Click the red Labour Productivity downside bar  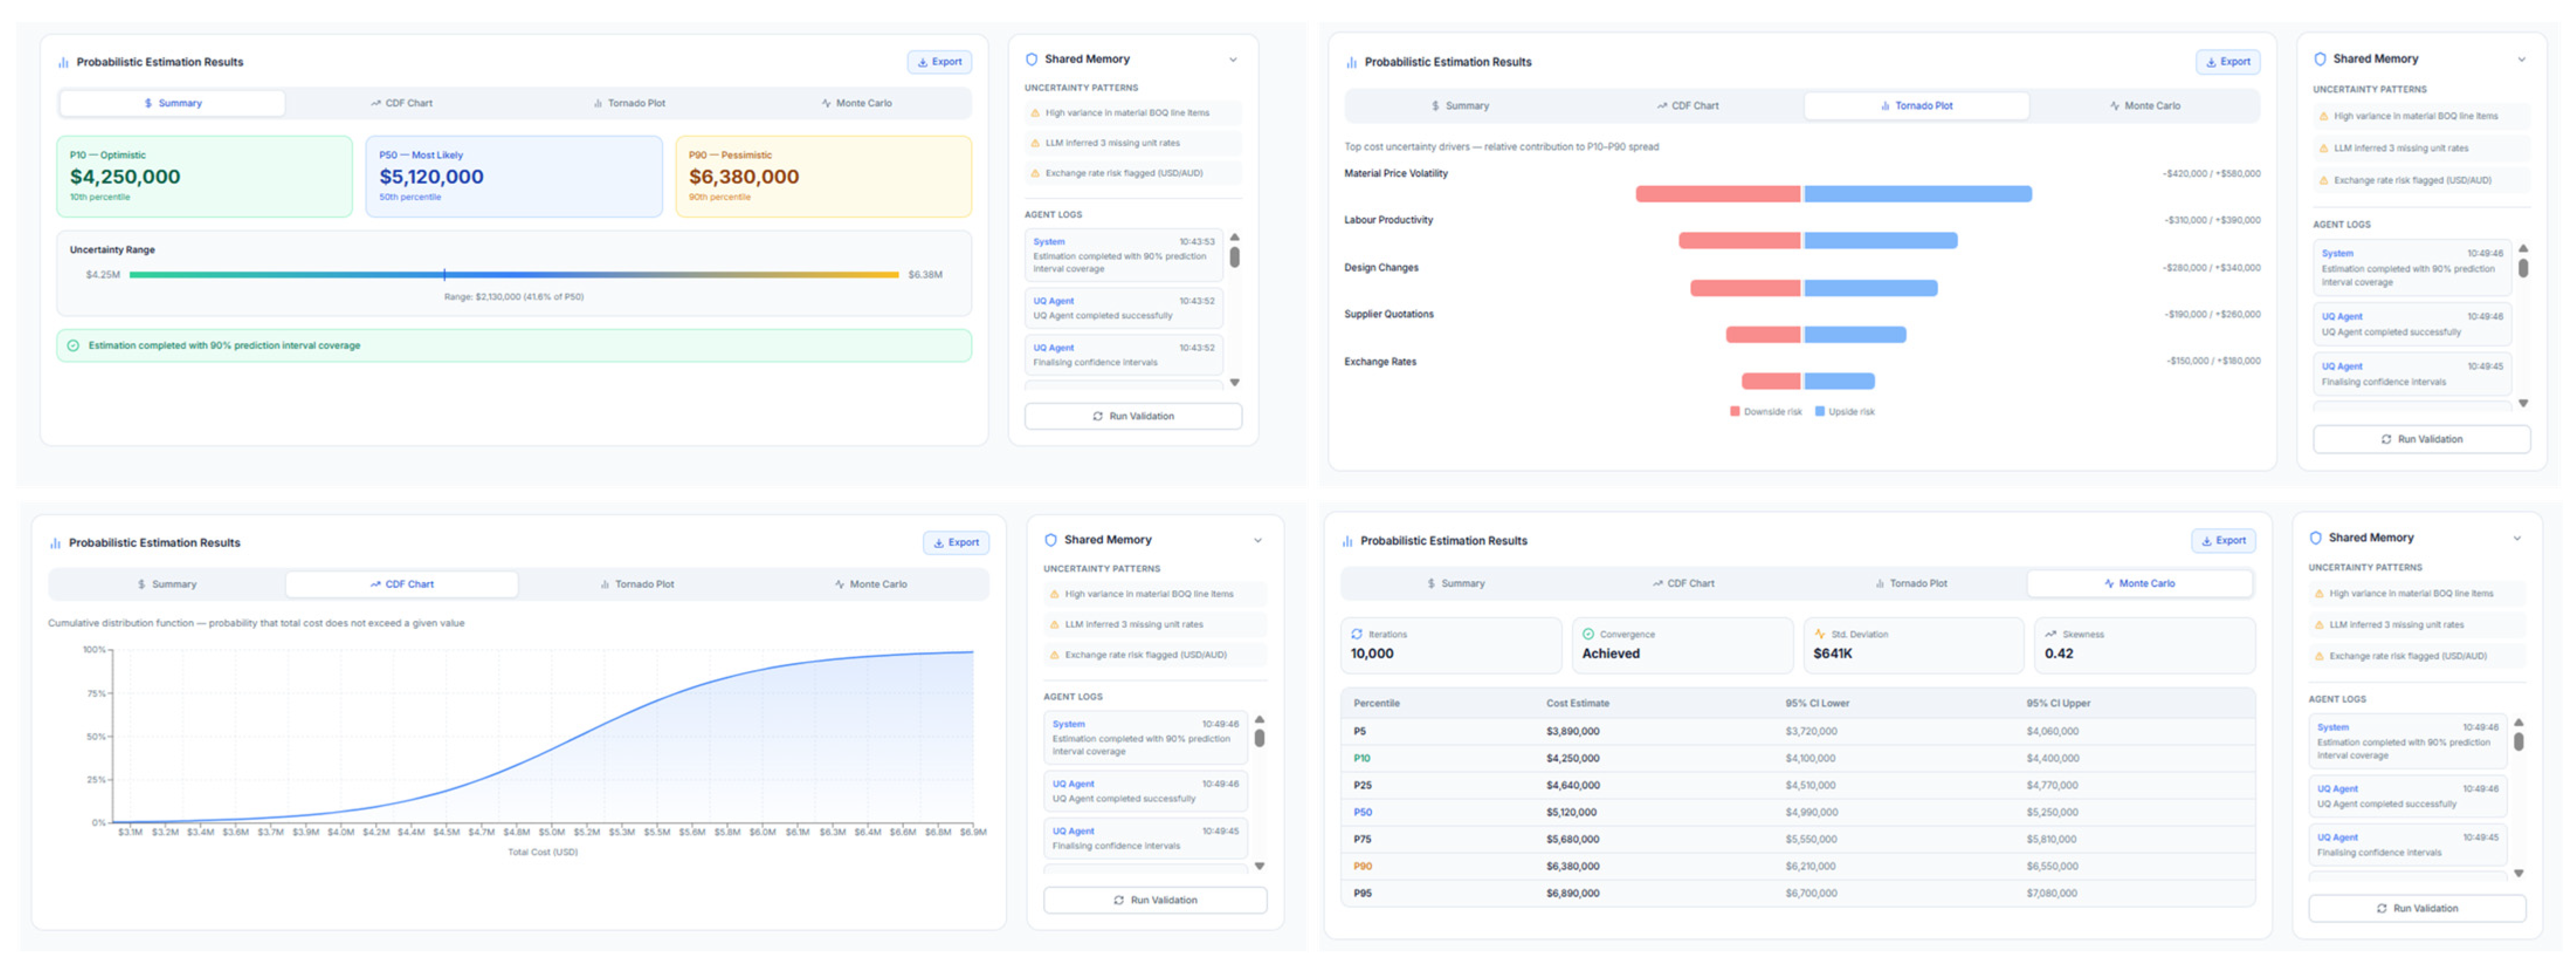[x=1739, y=241]
